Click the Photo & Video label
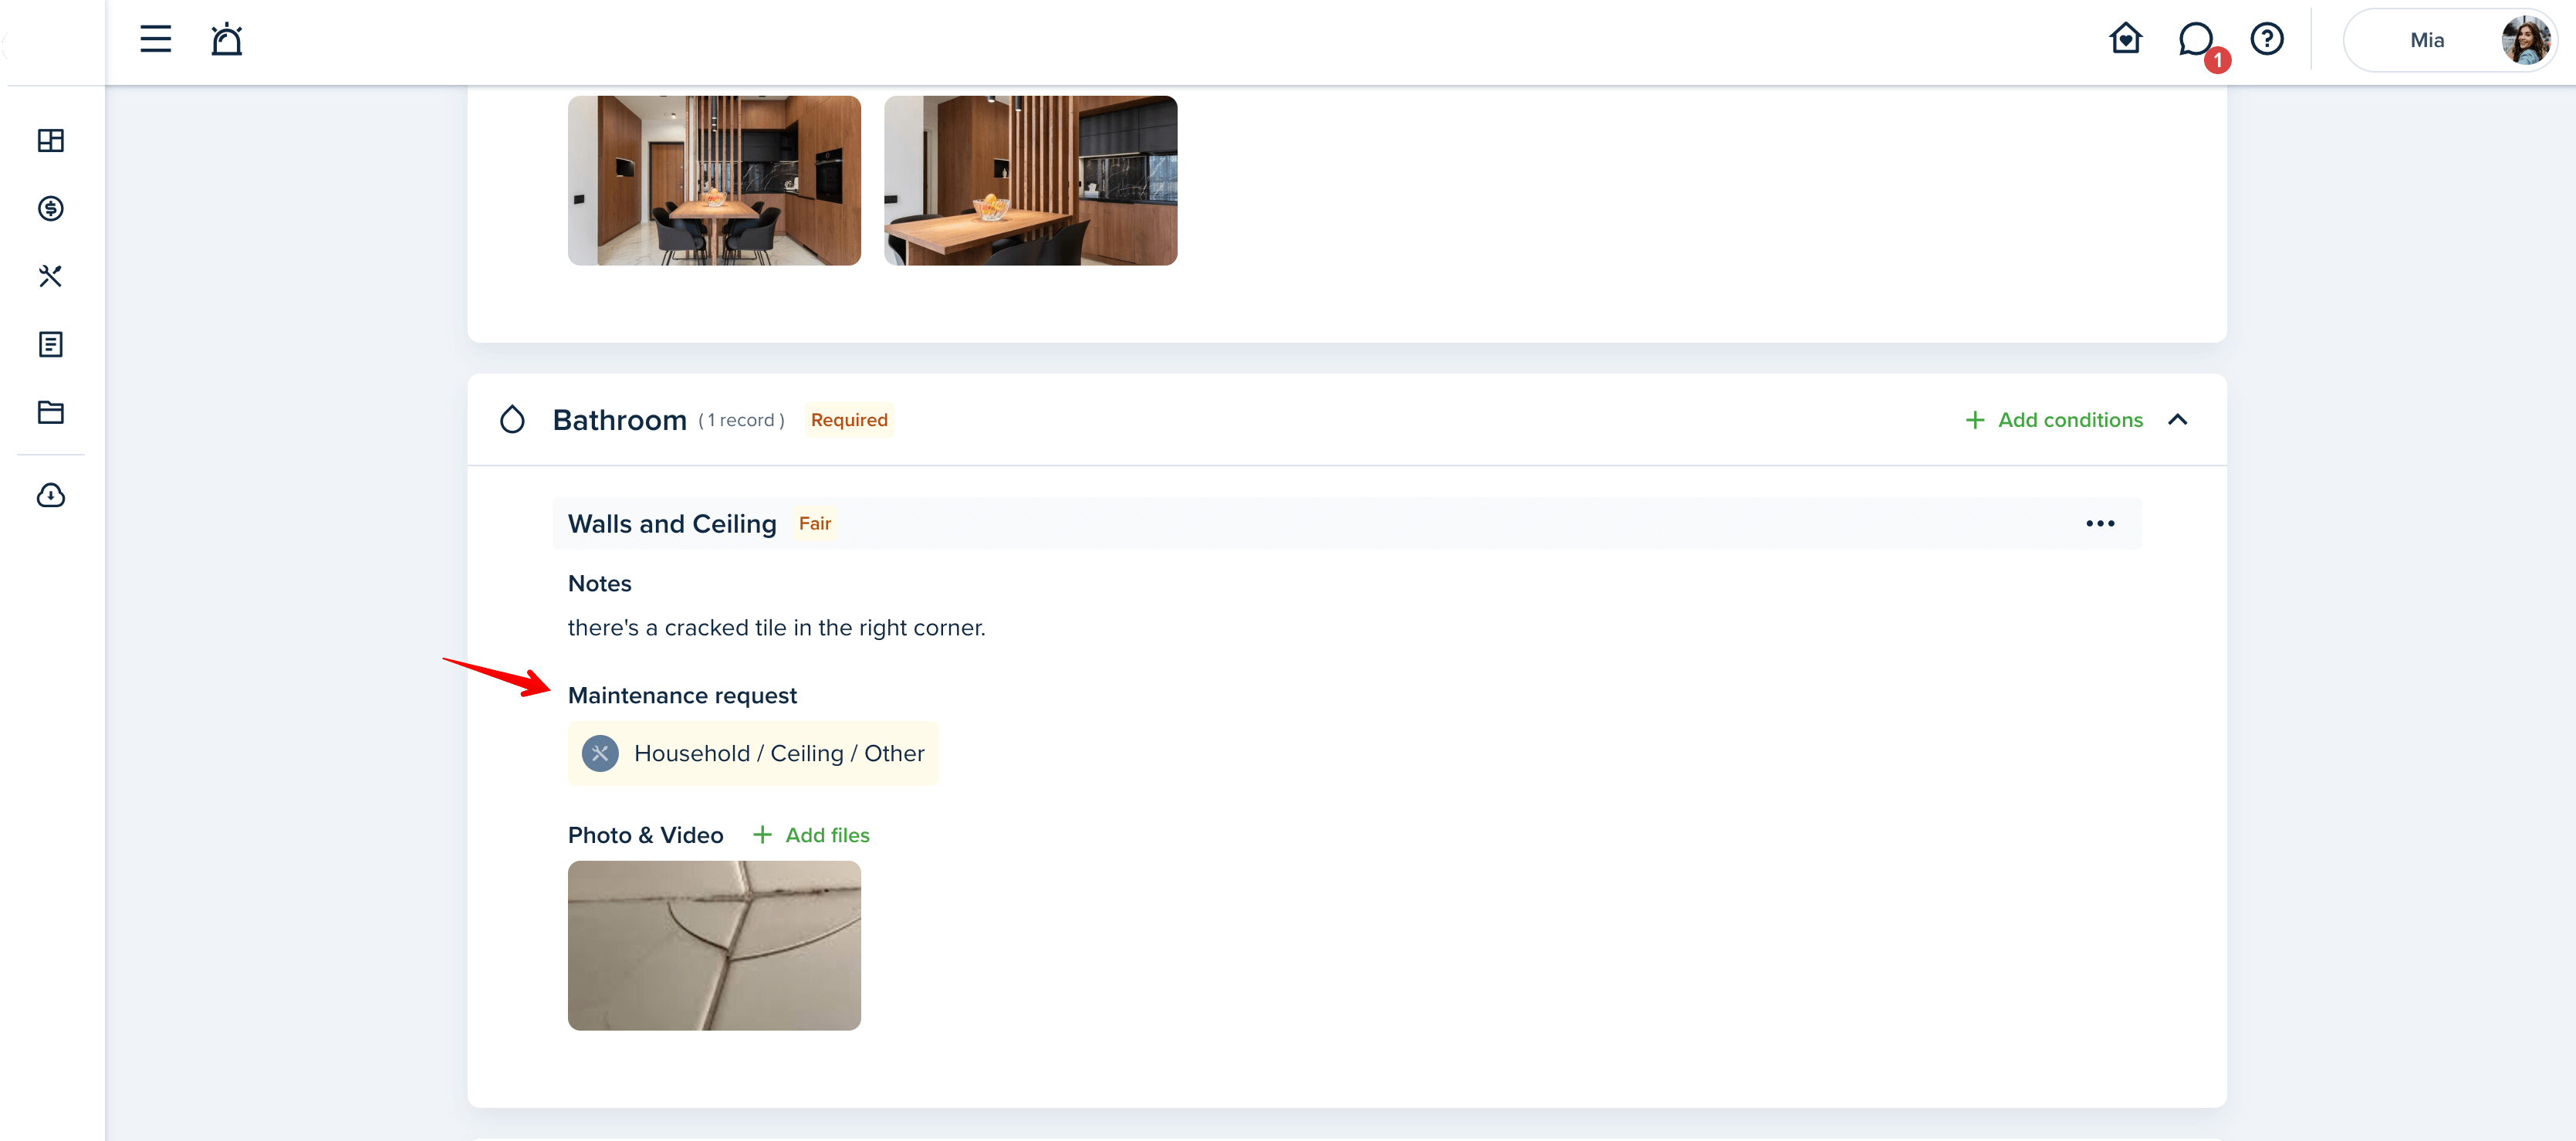The height and width of the screenshot is (1141, 2576). tap(645, 835)
